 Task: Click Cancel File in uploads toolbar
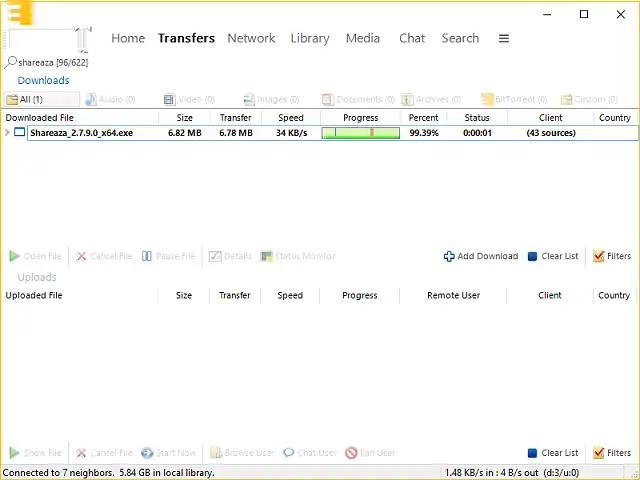tap(104, 453)
